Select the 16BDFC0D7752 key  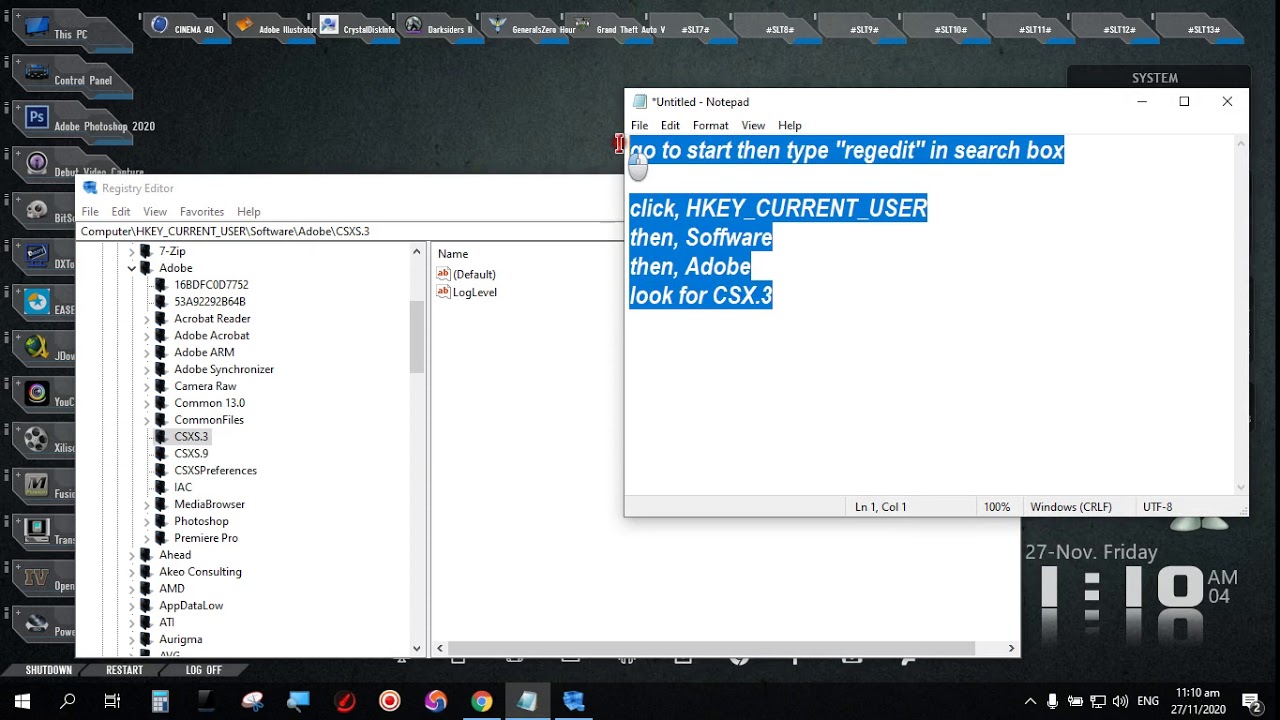pyautogui.click(x=211, y=285)
